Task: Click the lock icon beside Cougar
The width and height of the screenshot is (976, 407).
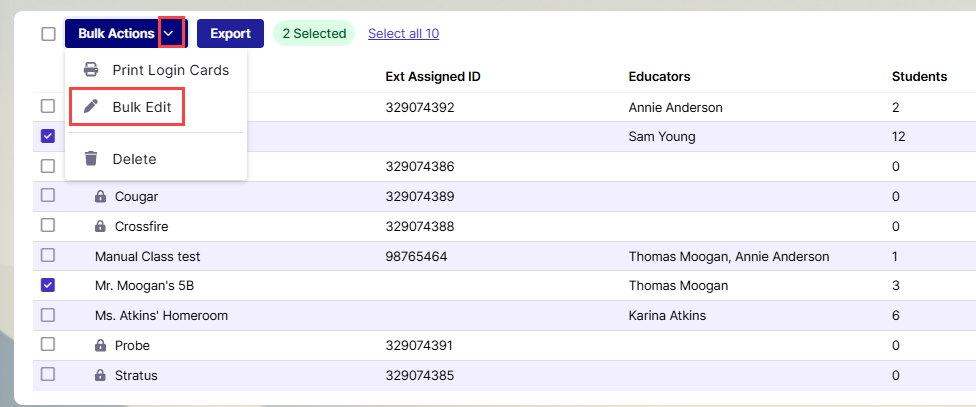Action: 100,197
